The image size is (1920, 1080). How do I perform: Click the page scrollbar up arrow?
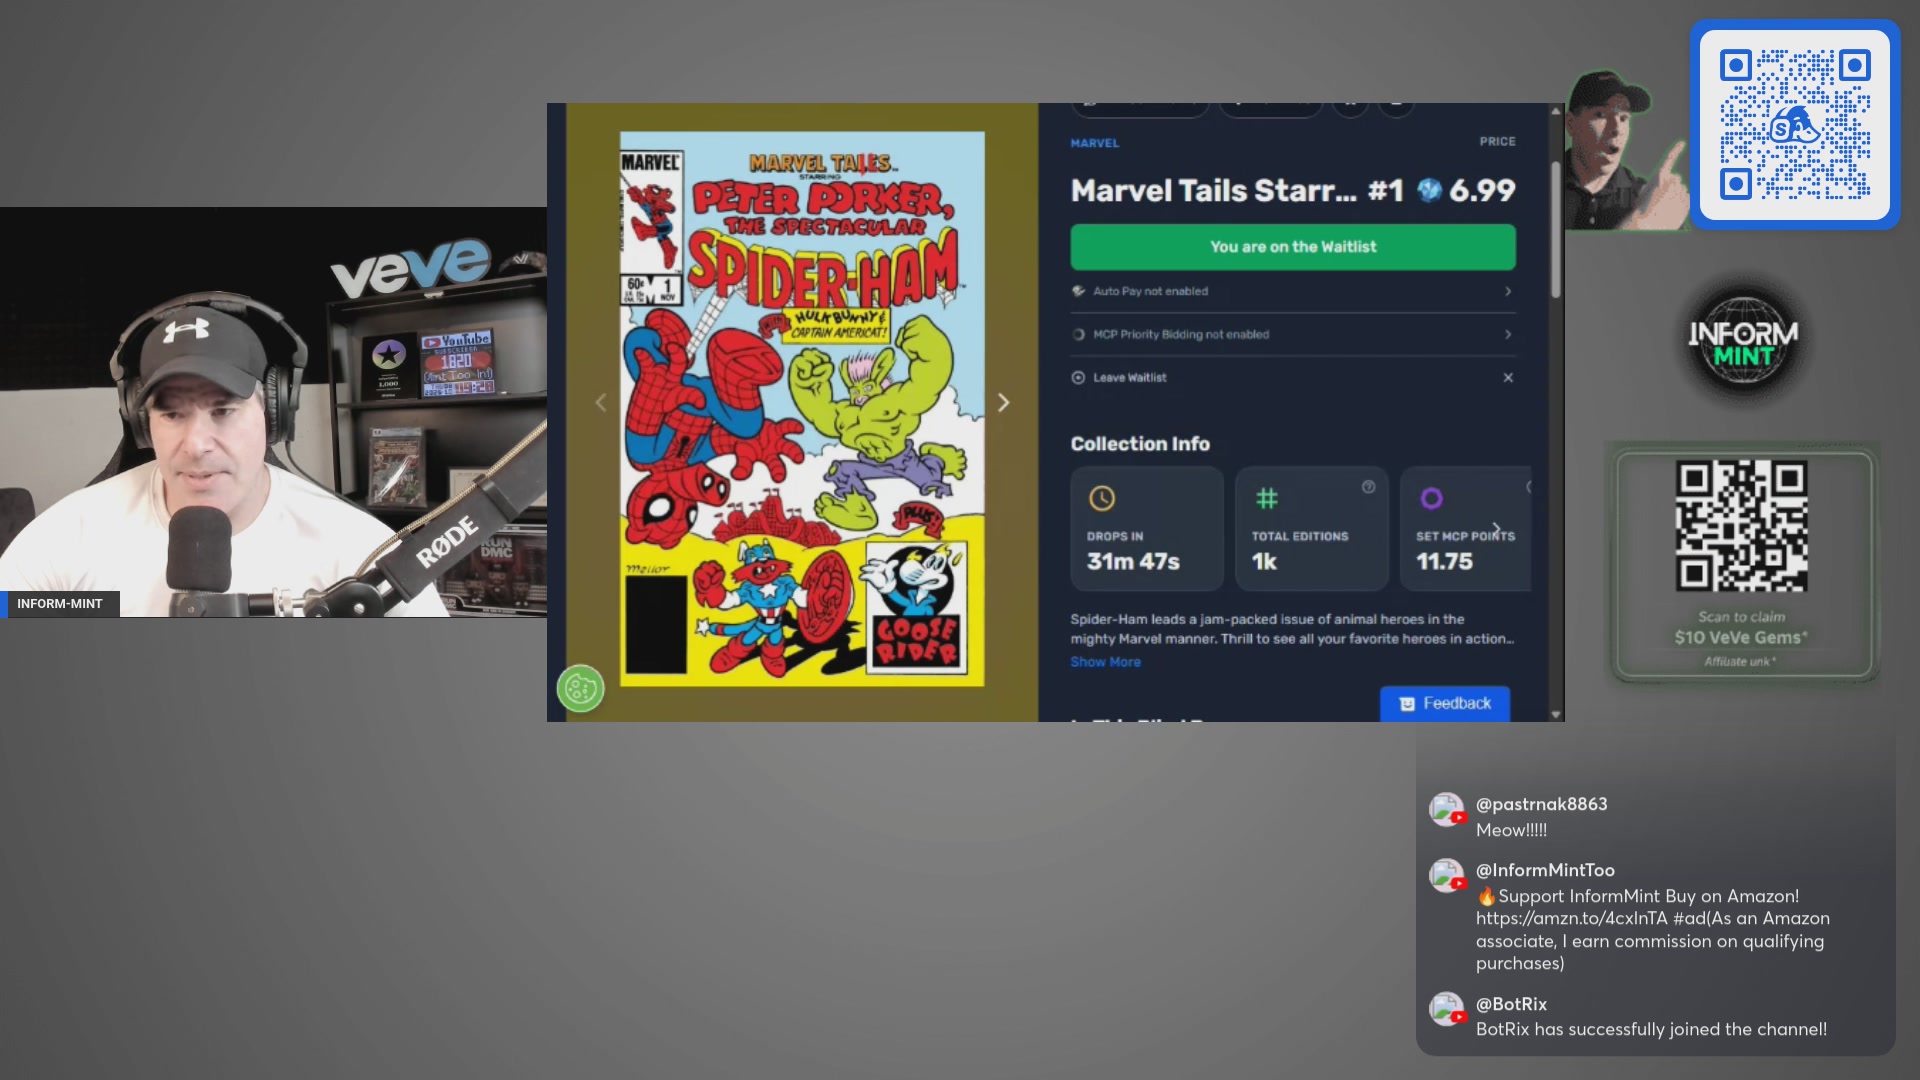1555,110
